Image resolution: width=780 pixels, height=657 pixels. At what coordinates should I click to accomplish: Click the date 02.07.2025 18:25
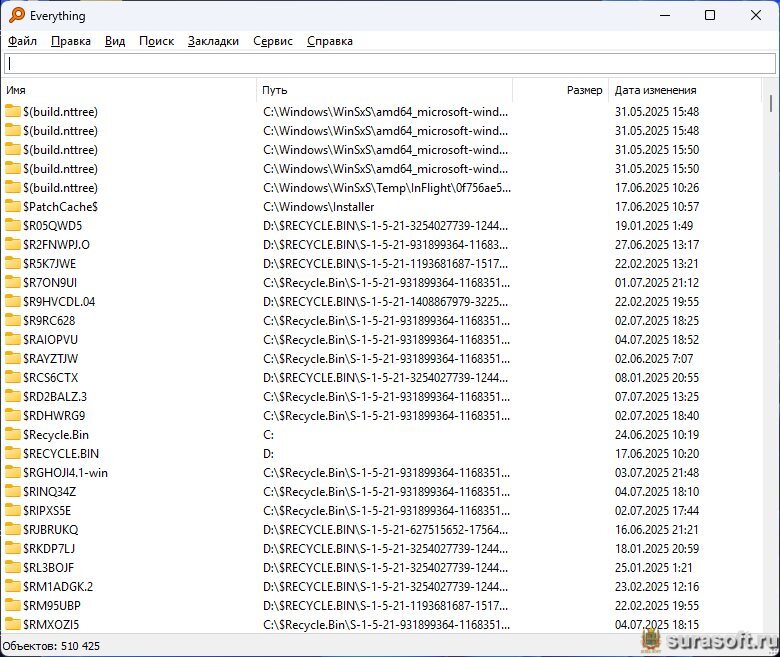657,320
